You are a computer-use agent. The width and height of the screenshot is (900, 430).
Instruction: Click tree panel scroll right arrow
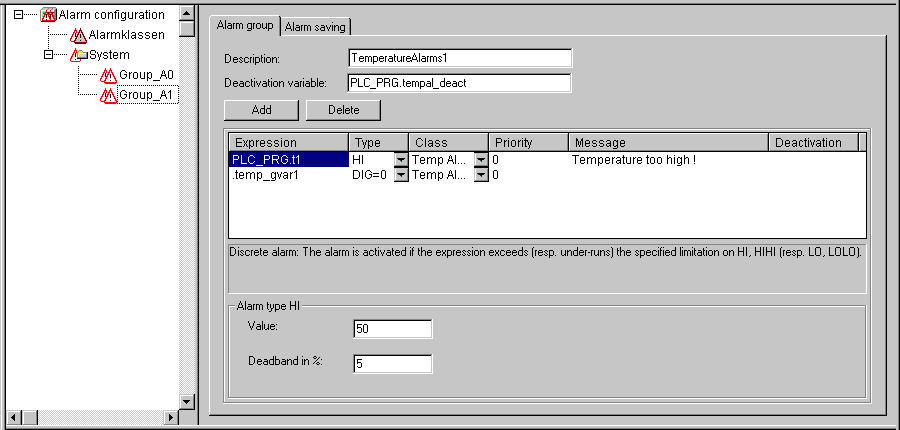[170, 417]
